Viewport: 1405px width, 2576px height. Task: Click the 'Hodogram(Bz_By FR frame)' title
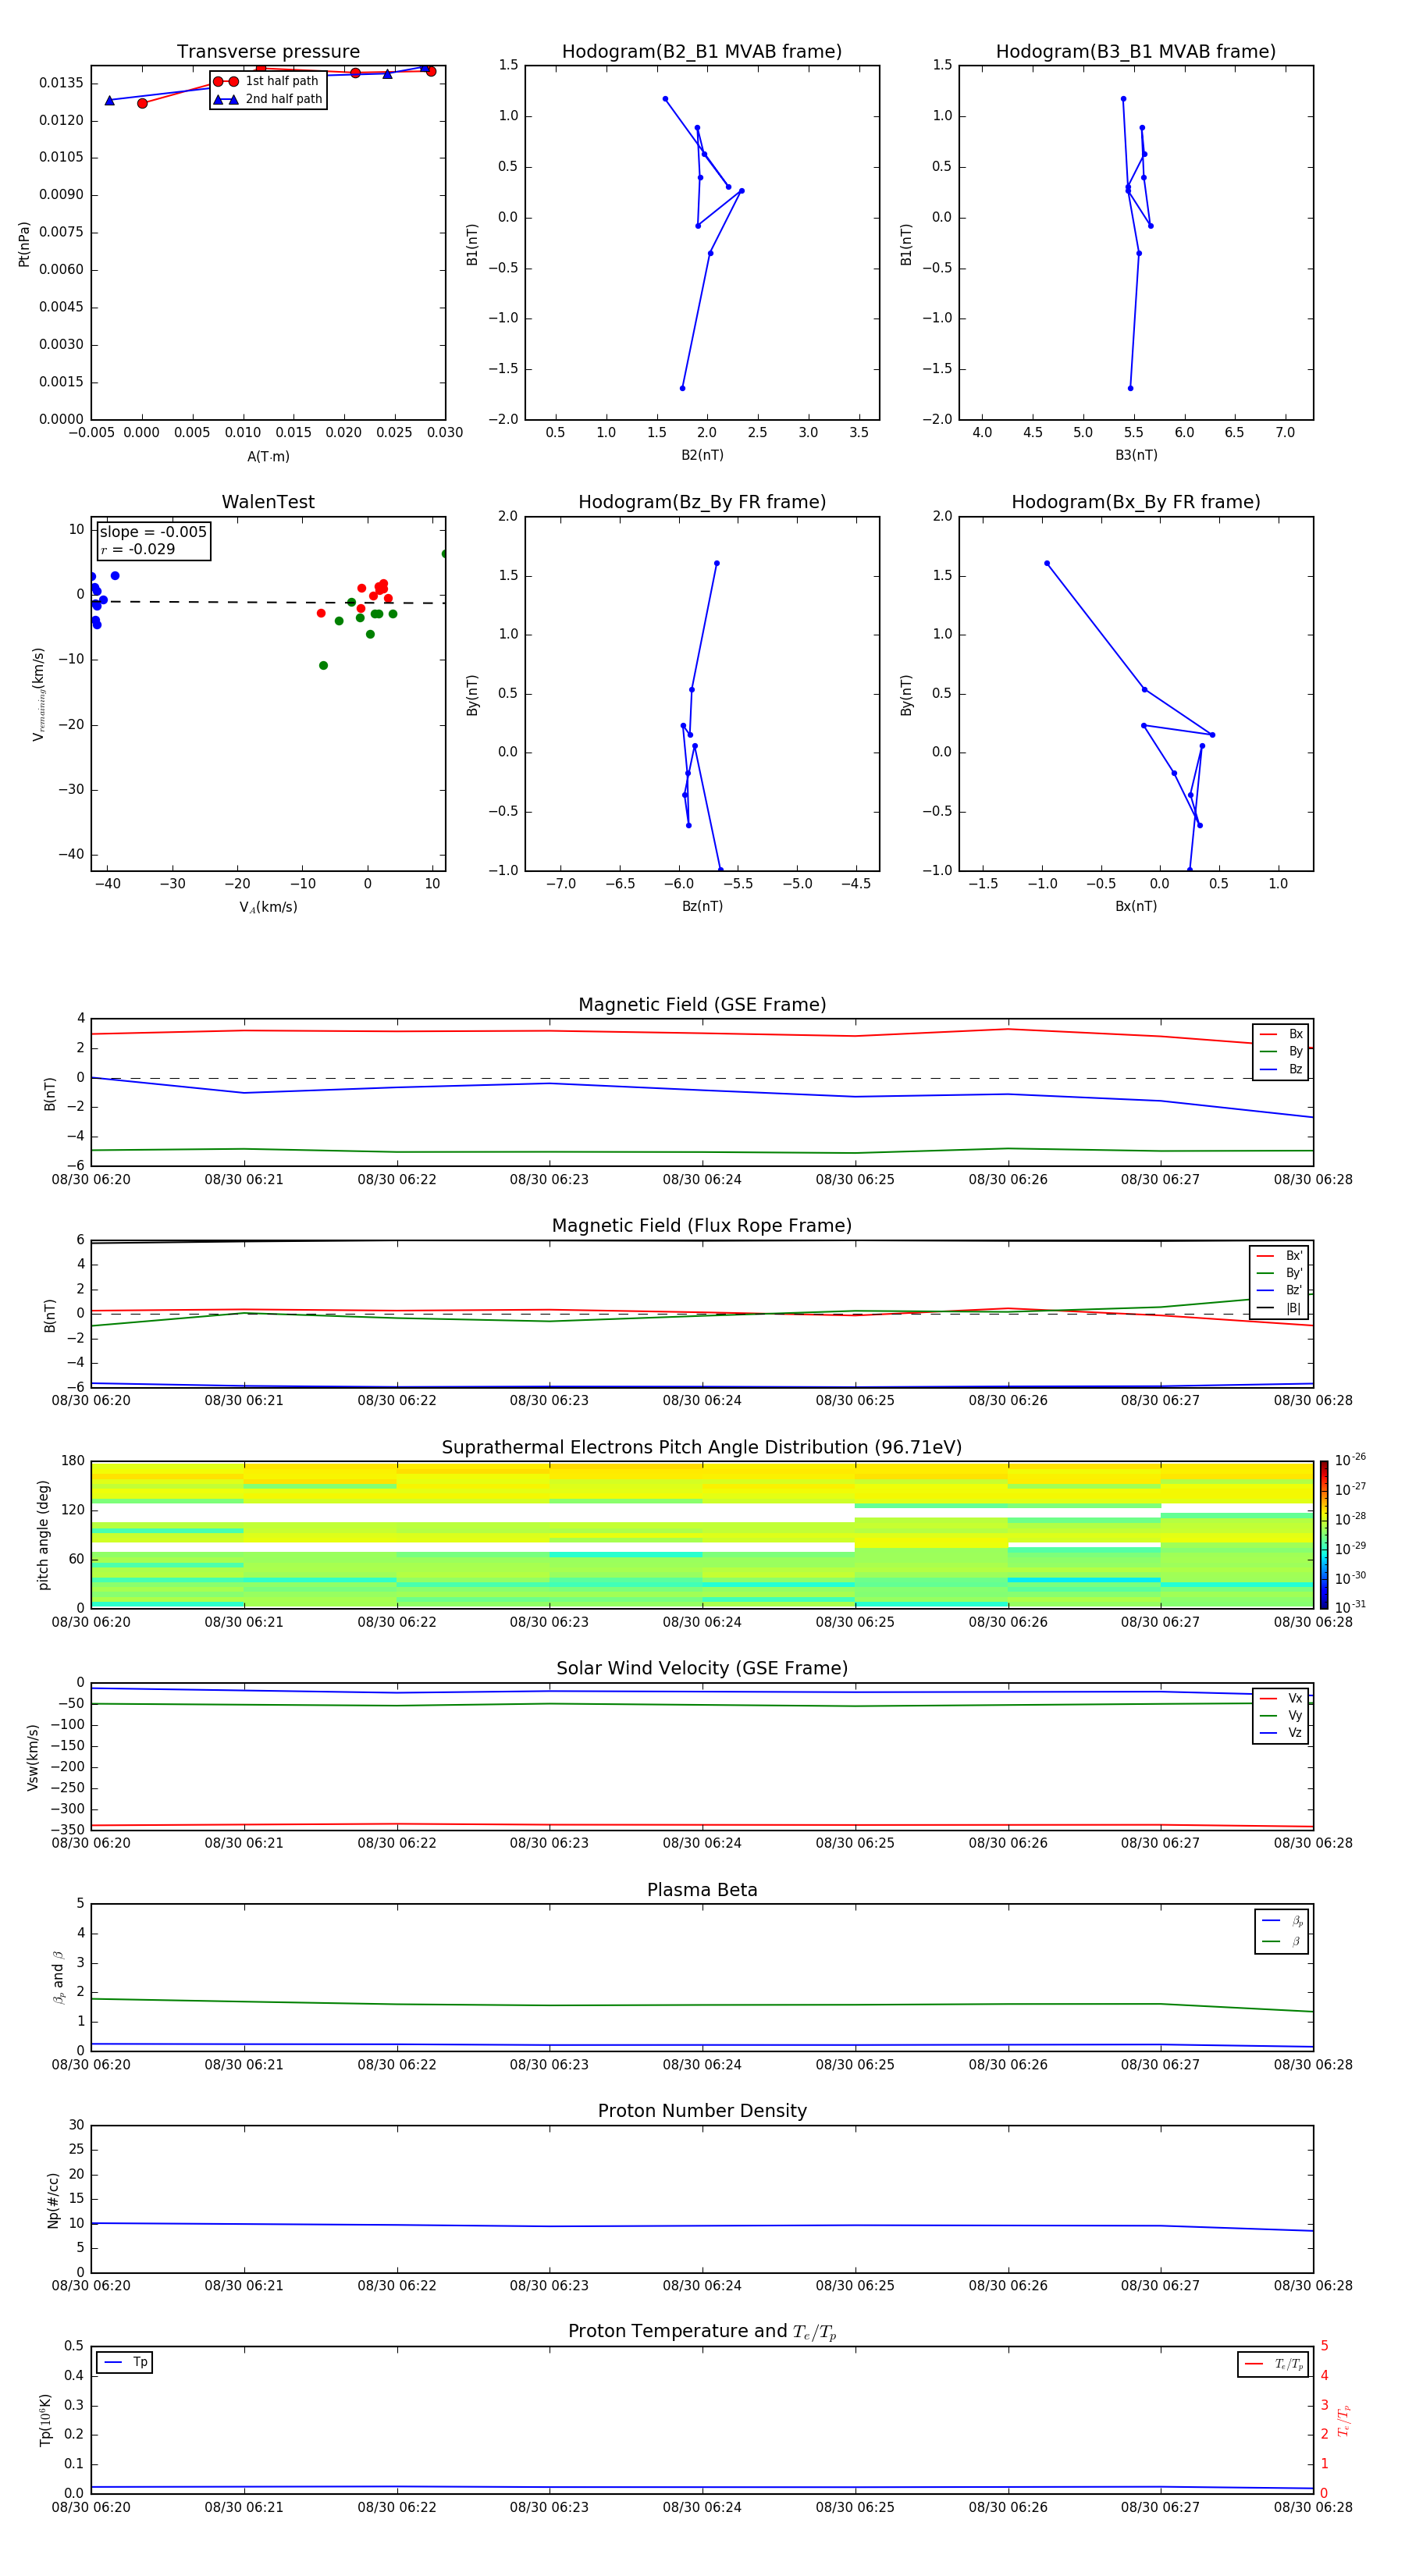pos(702,502)
